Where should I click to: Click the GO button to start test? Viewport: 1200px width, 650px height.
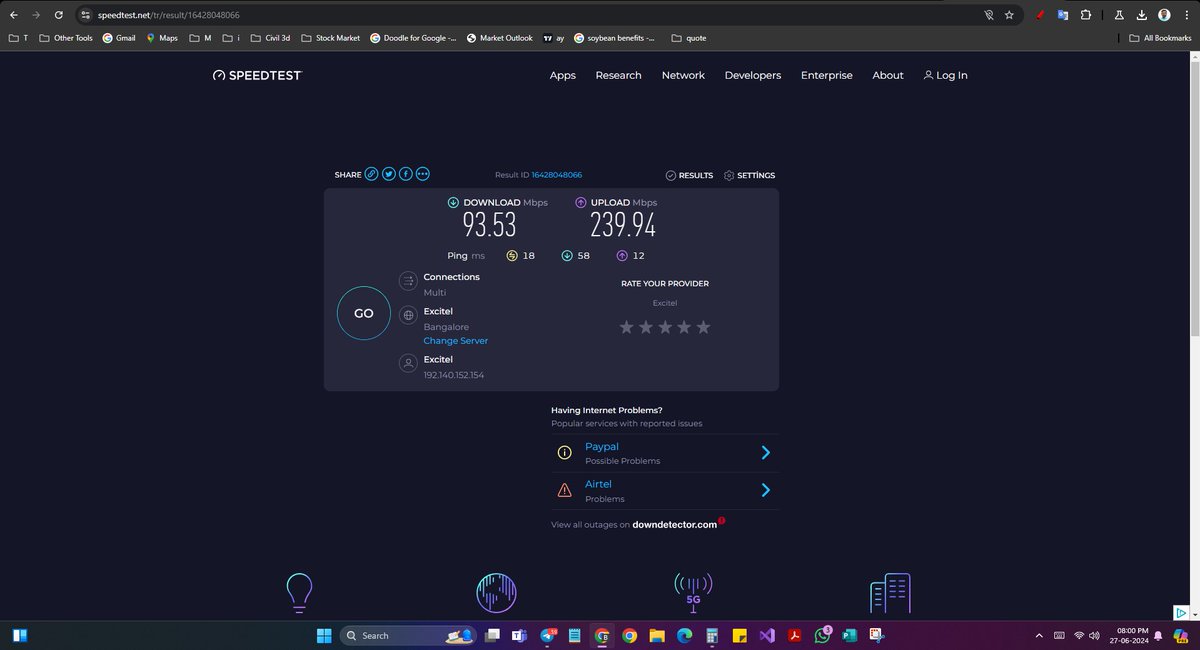(364, 313)
